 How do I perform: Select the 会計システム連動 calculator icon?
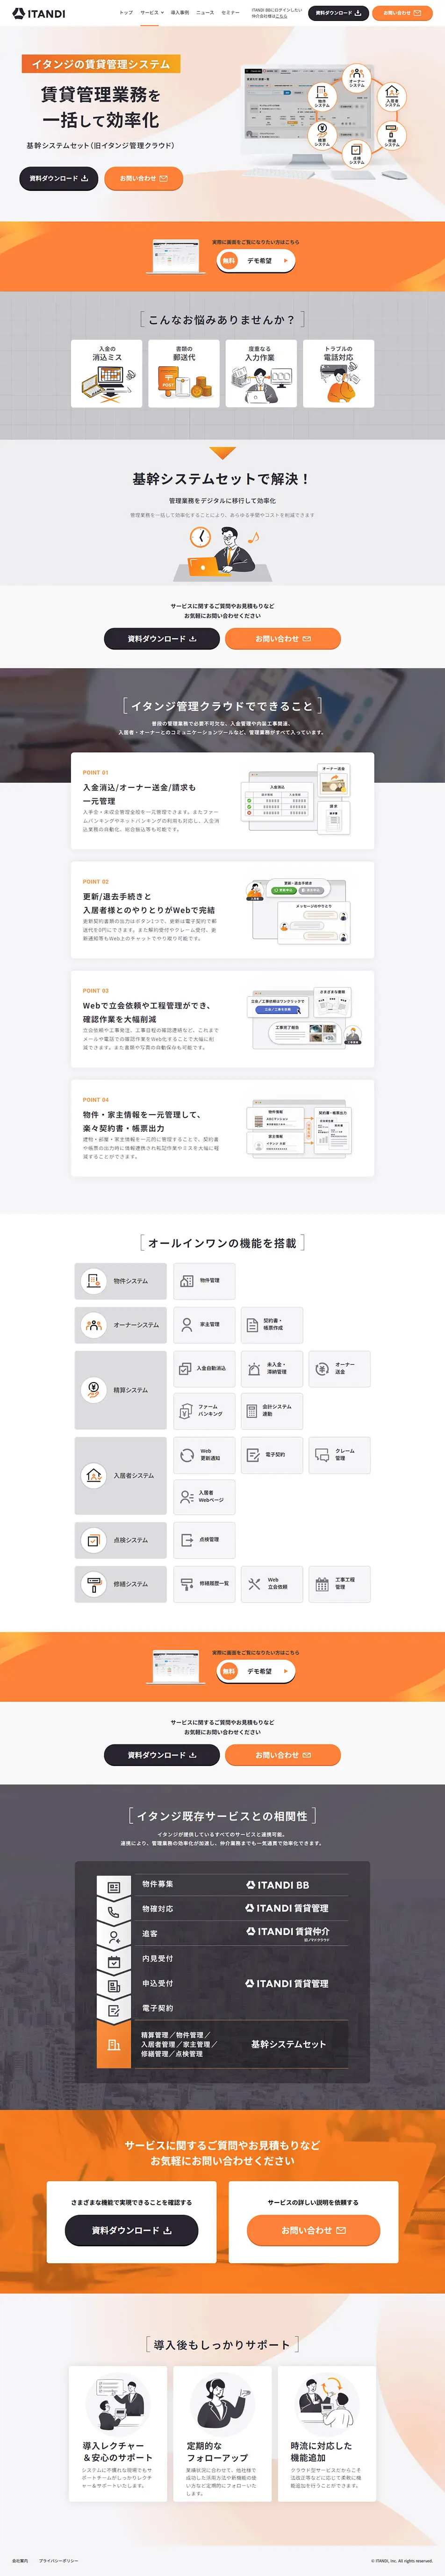(252, 1411)
